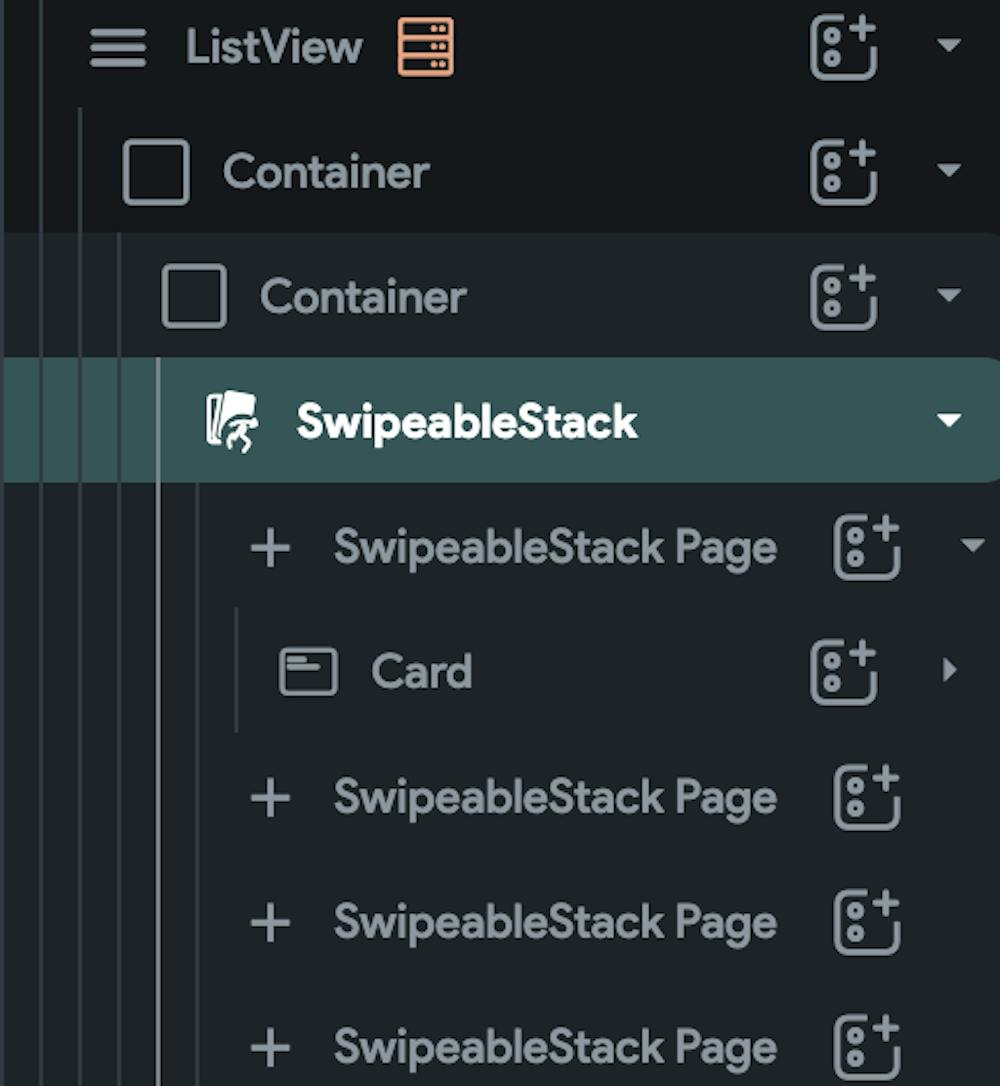Select the Card tree item
The width and height of the screenshot is (1000, 1086).
point(423,672)
